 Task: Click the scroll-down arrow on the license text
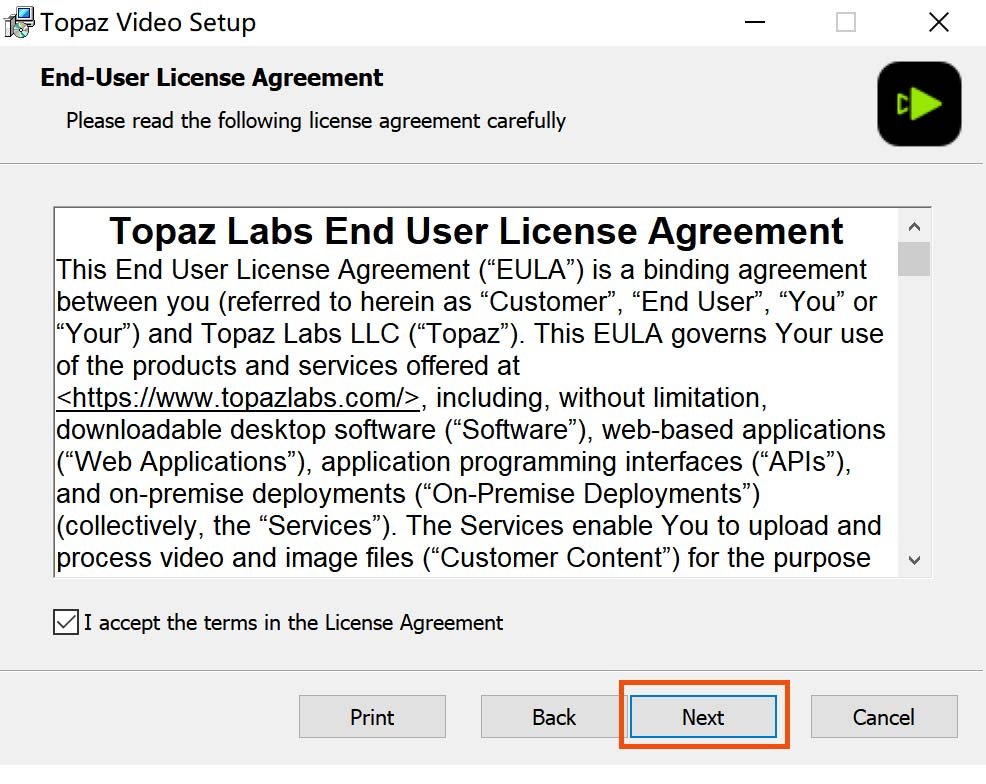[914, 561]
